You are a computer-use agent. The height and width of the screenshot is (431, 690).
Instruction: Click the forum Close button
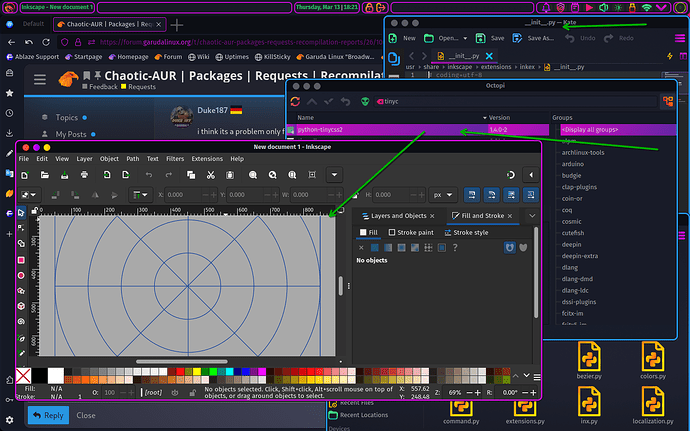point(86,415)
